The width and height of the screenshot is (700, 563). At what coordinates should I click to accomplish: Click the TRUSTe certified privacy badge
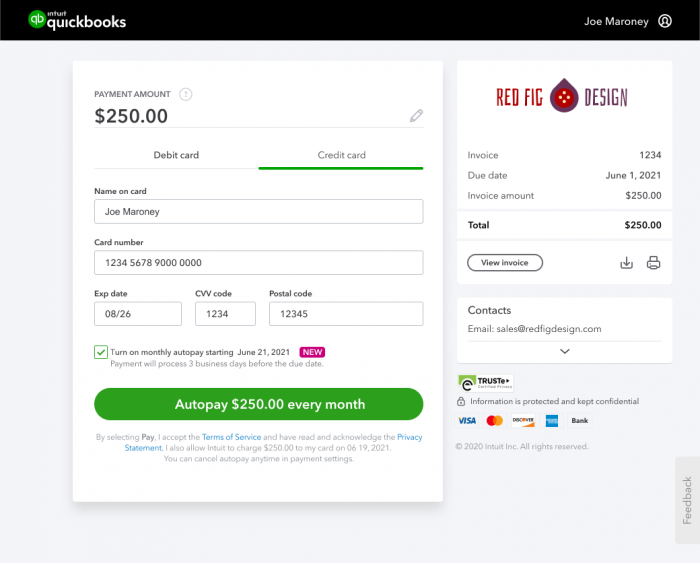click(486, 383)
